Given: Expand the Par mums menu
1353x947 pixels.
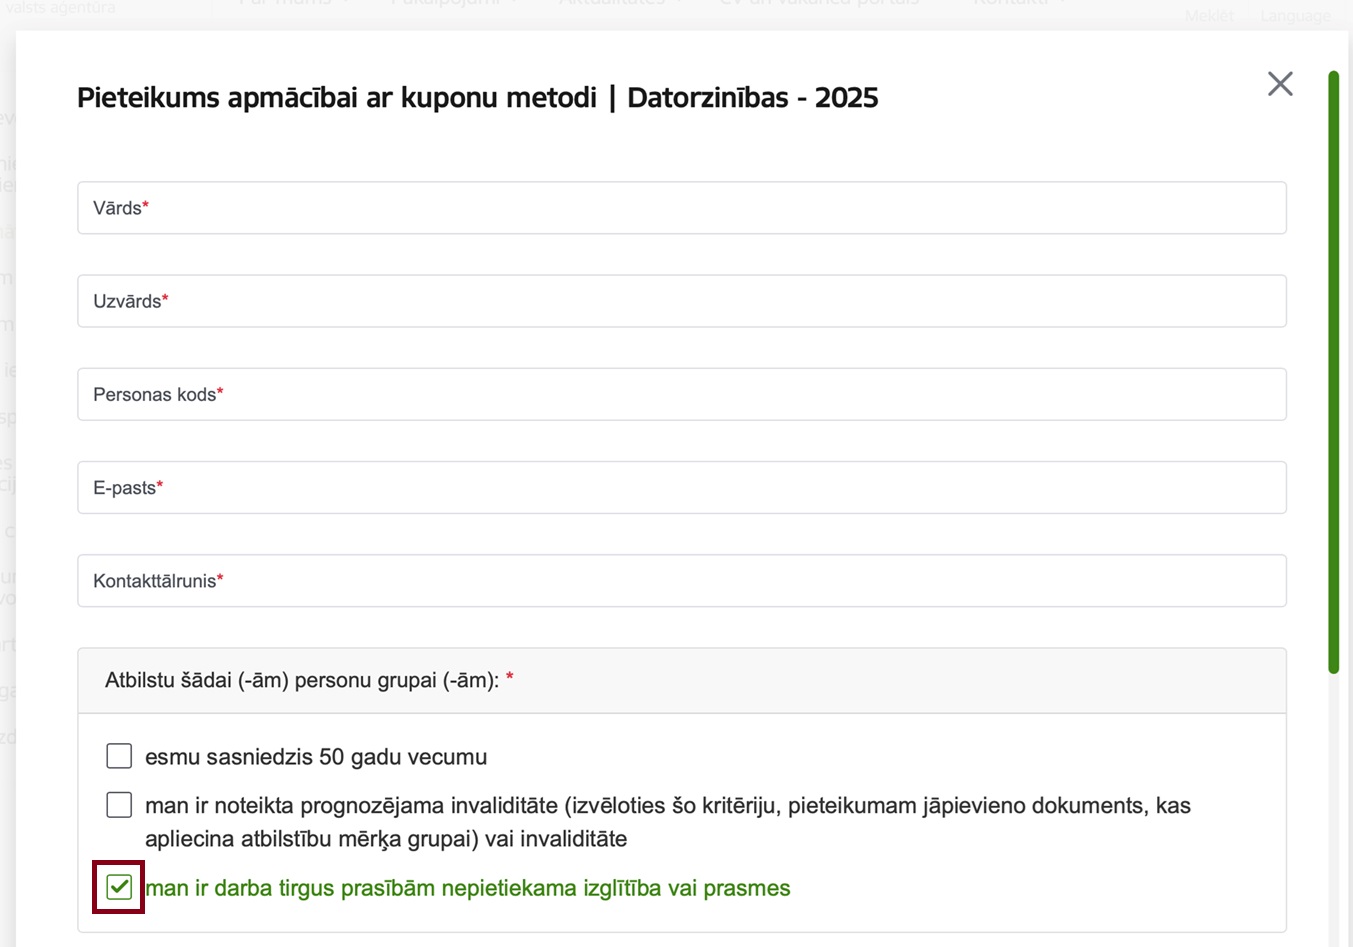Looking at the screenshot, I should pos(293,4).
